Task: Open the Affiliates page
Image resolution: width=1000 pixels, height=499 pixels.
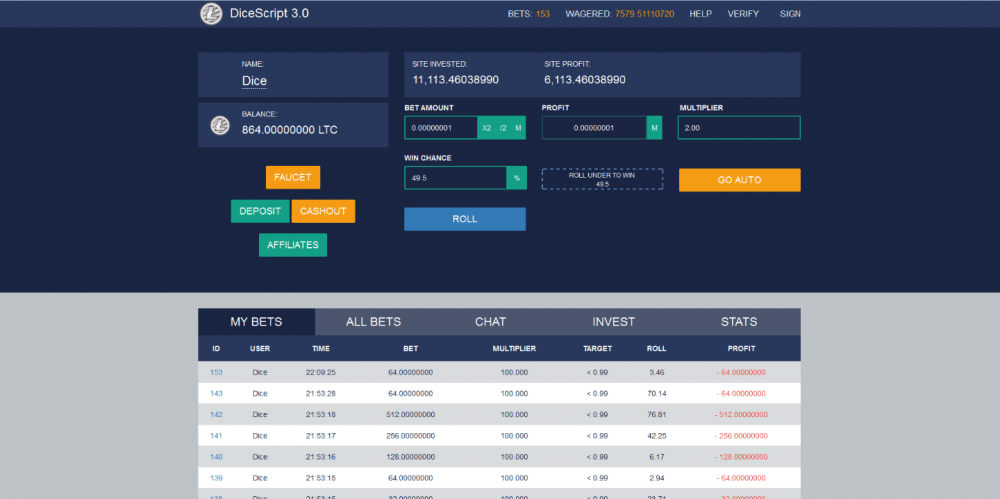Action: tap(293, 245)
